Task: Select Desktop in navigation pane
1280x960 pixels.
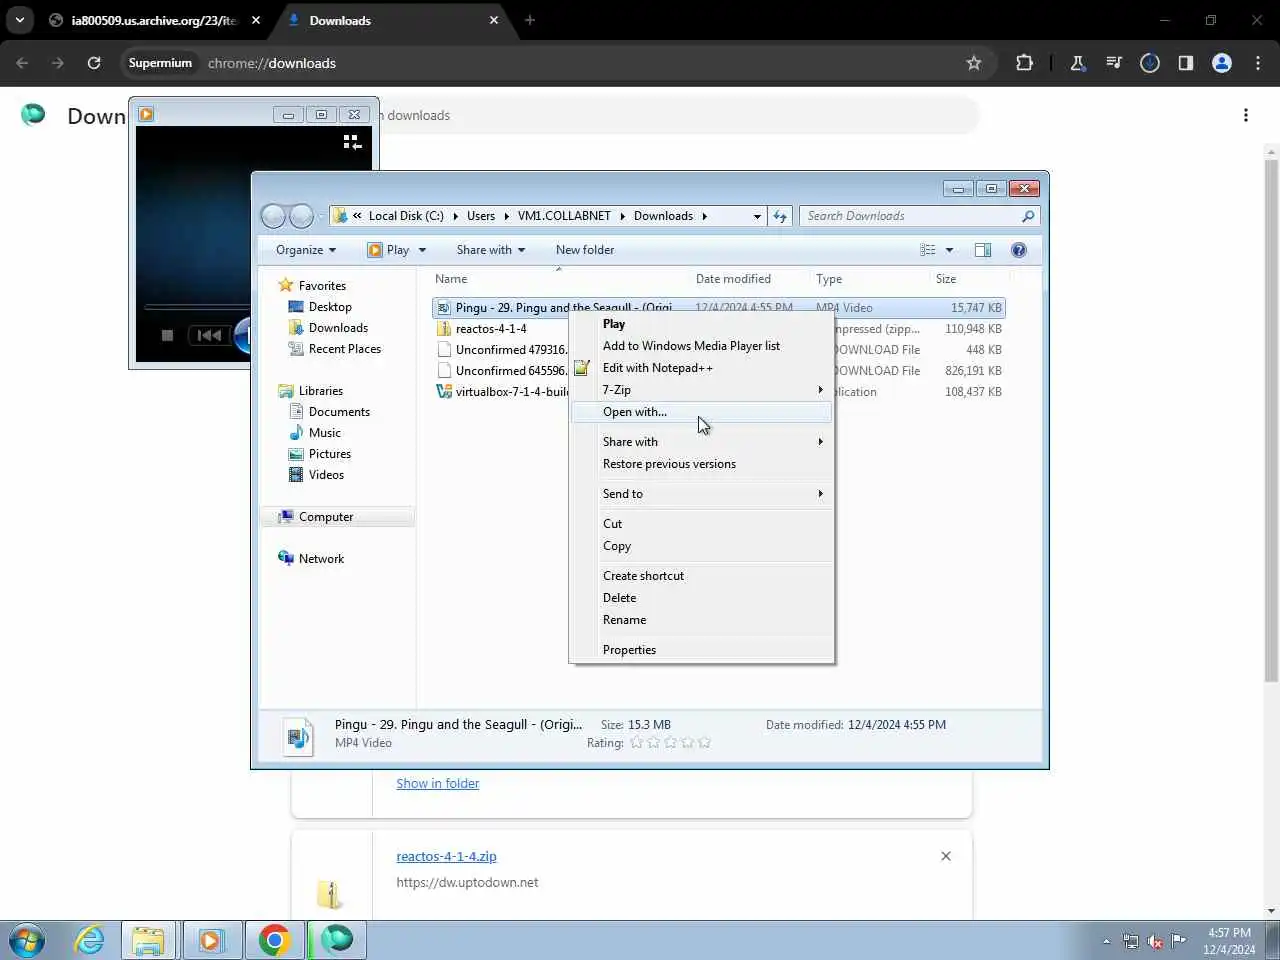Action: [330, 307]
